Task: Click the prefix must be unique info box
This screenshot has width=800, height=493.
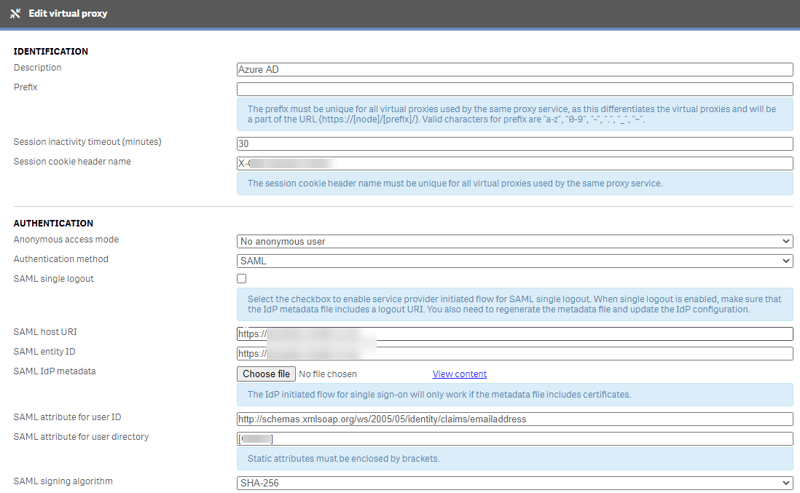Action: click(x=515, y=114)
